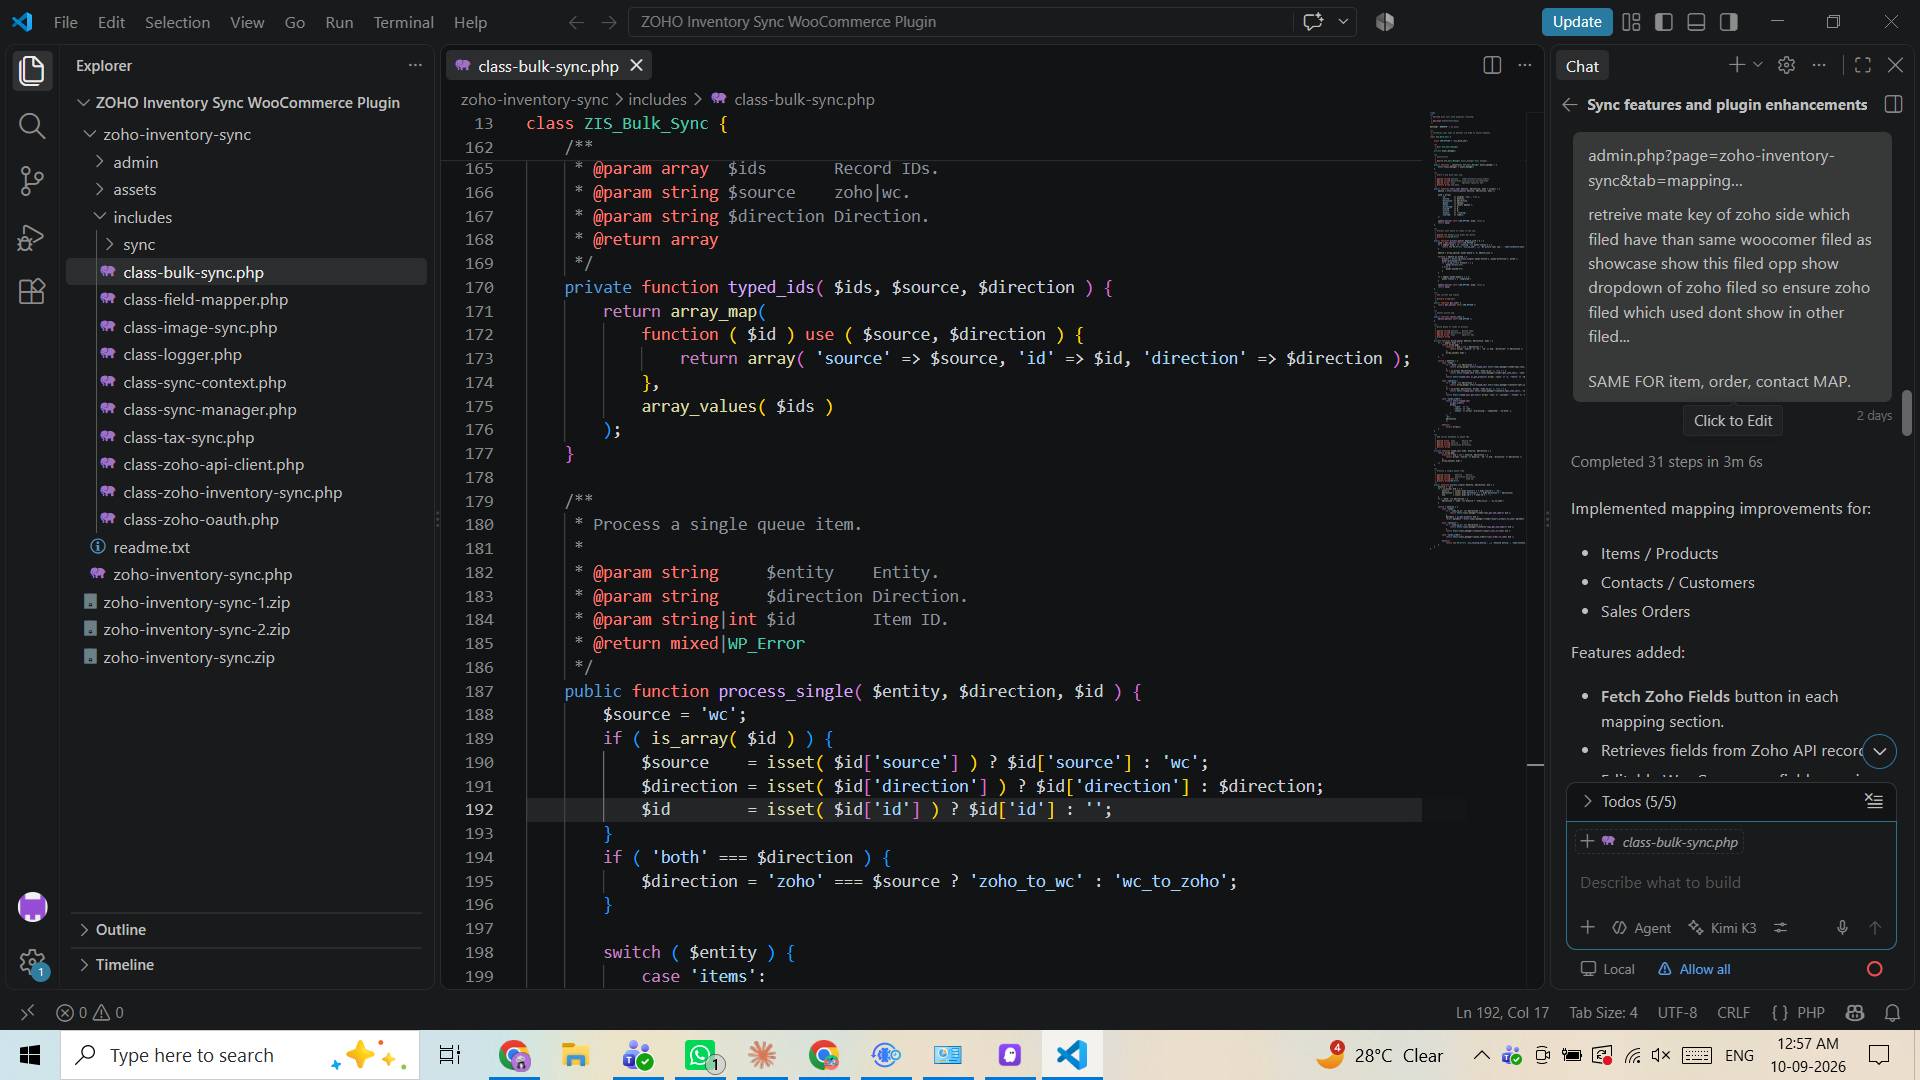Open the Search view in activity bar

coord(32,125)
